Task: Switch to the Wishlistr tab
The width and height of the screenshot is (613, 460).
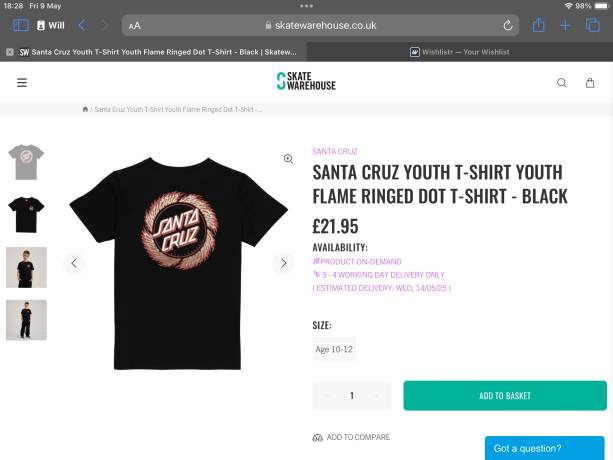Action: pos(460,51)
